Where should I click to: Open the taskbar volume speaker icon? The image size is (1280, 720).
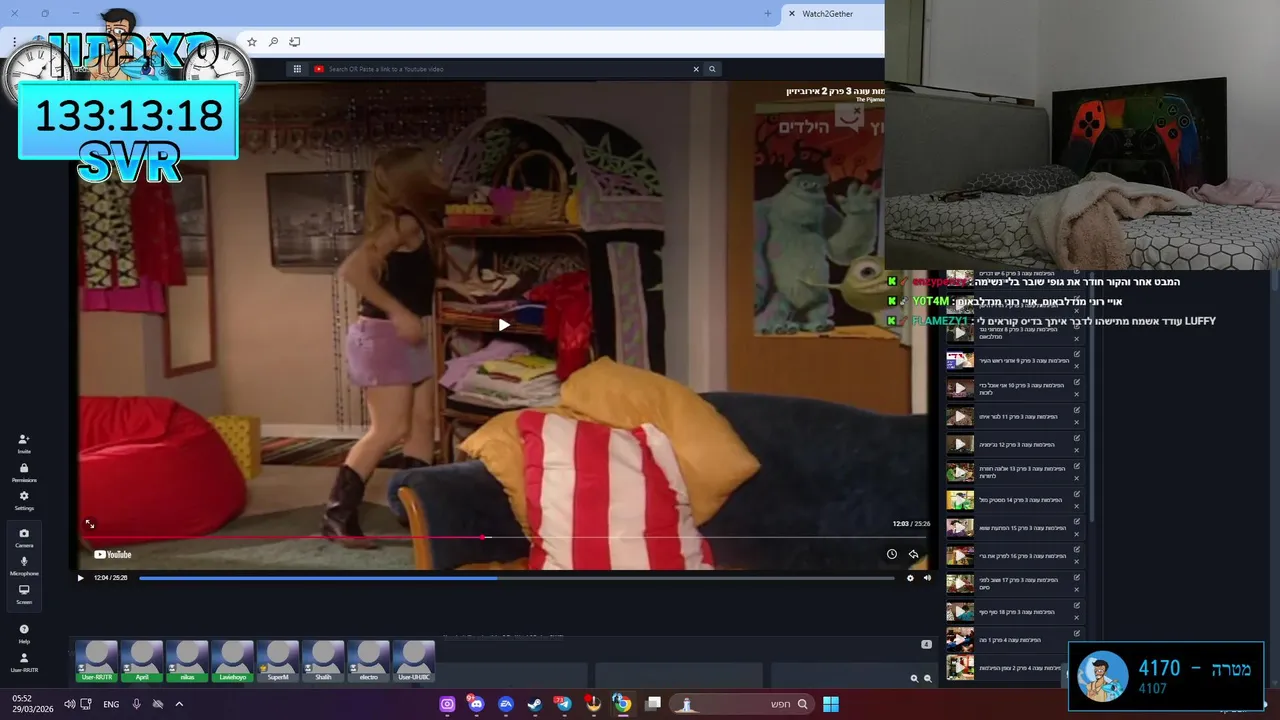point(69,704)
